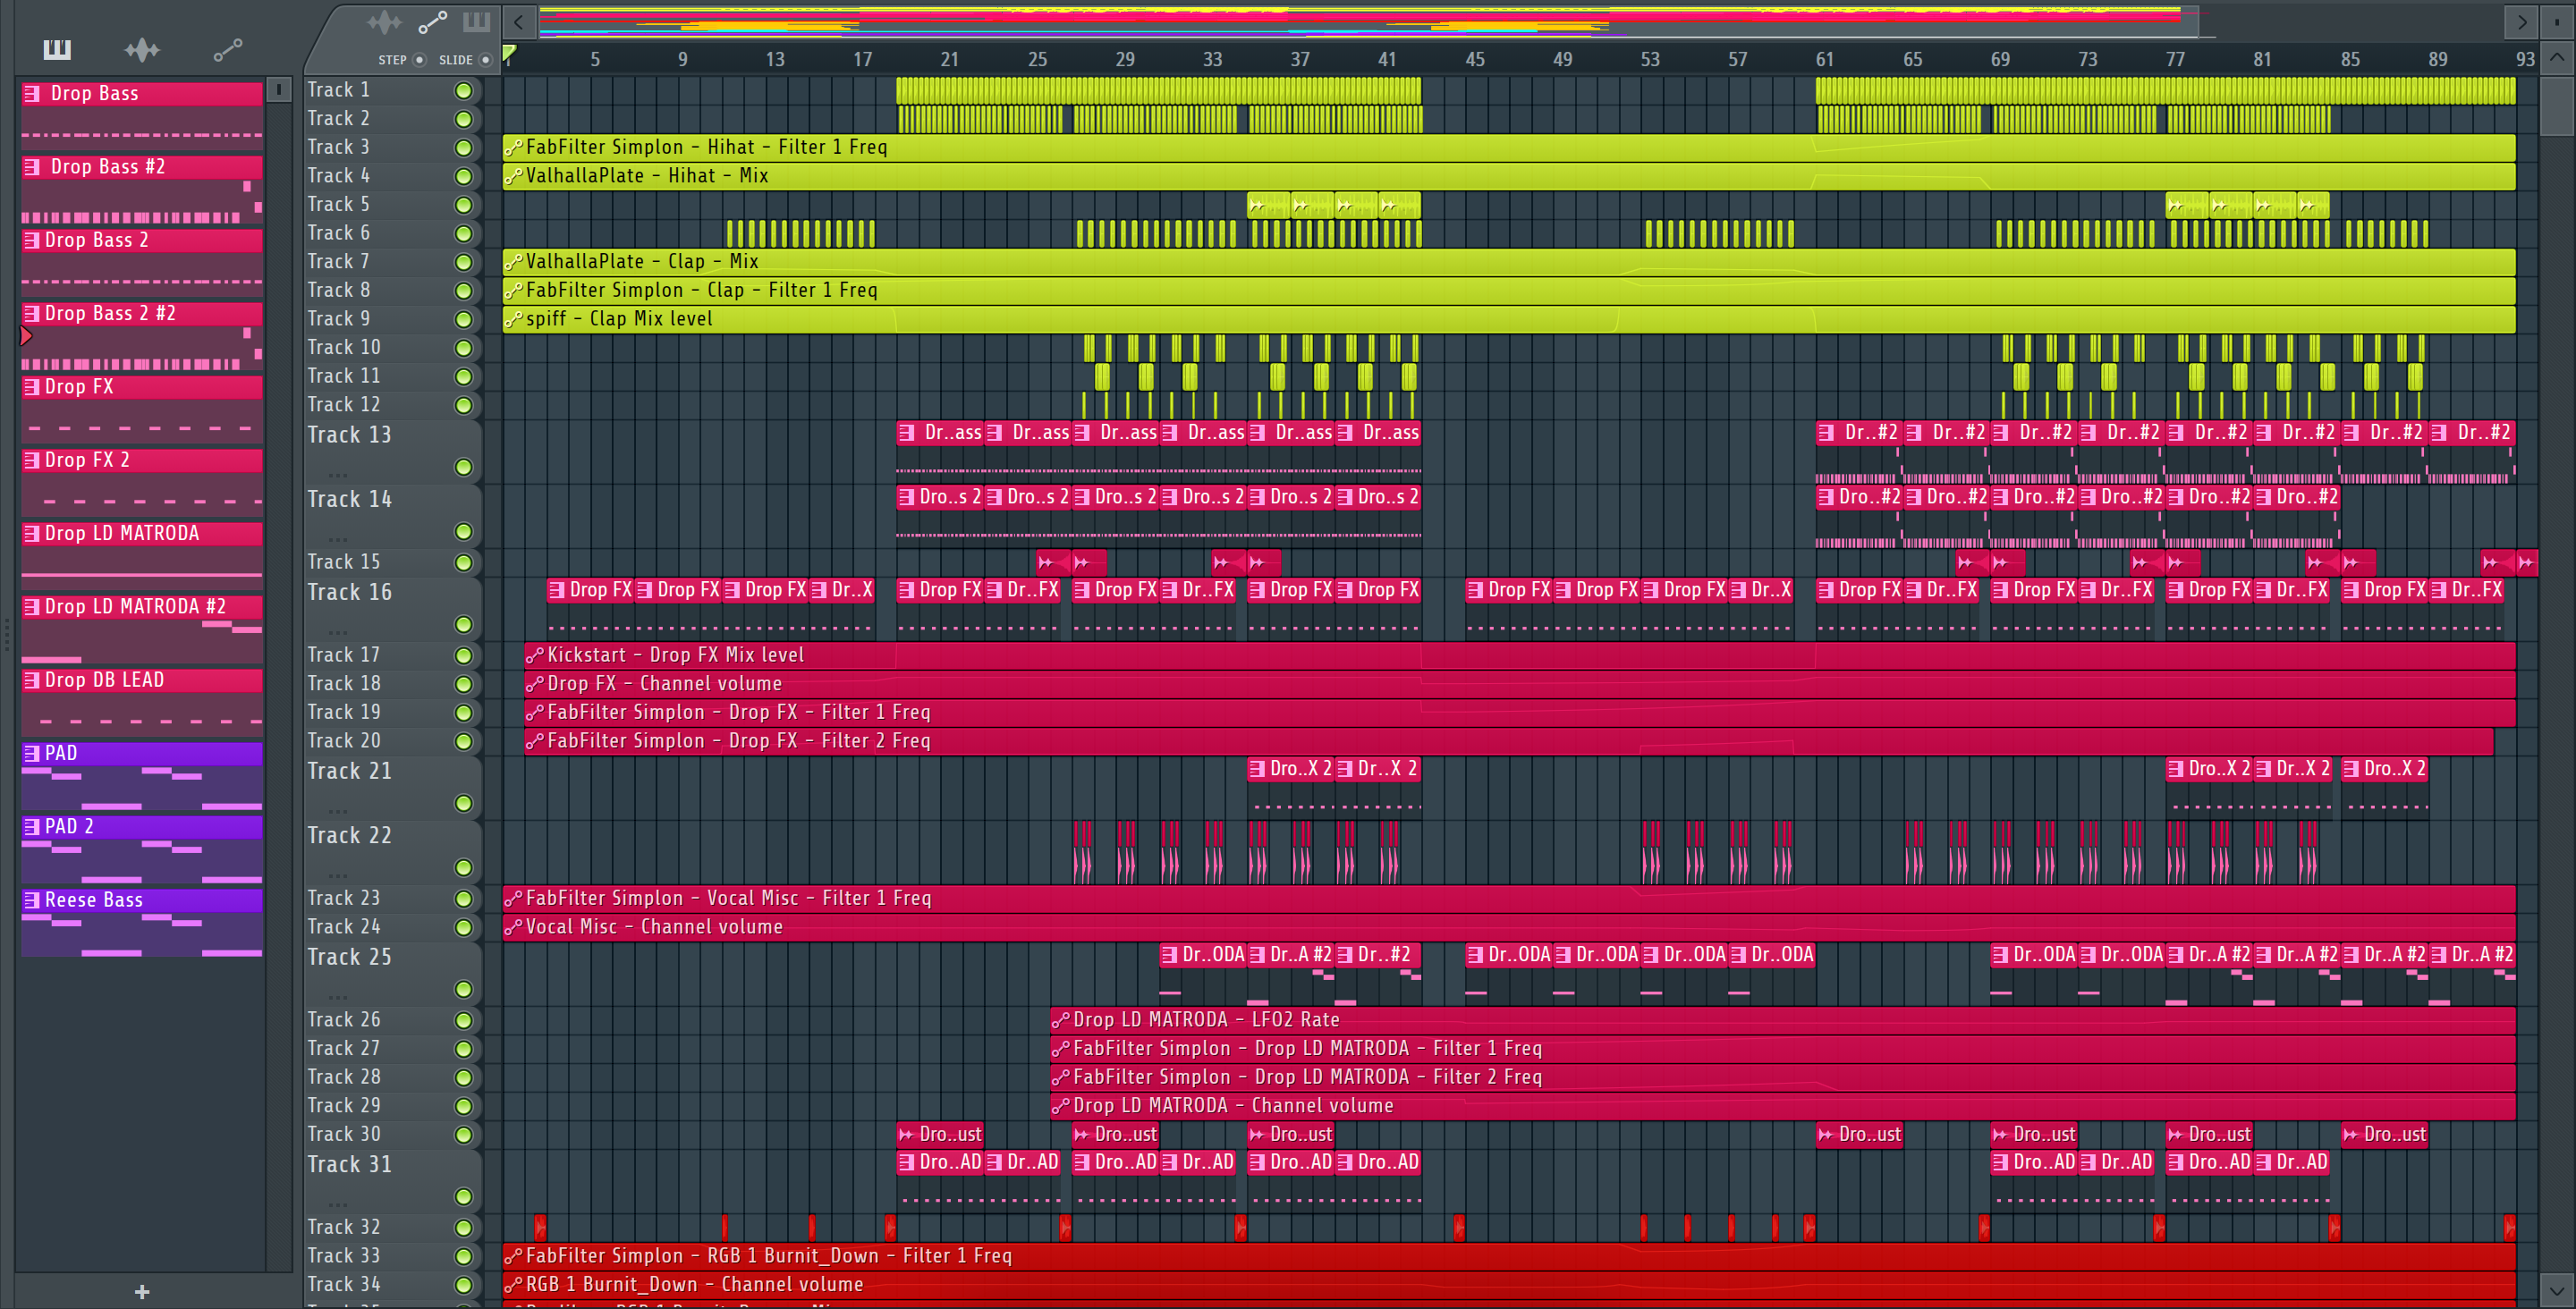Select automation clip focus in playlist header
The image size is (2576, 1309).
tap(432, 22)
